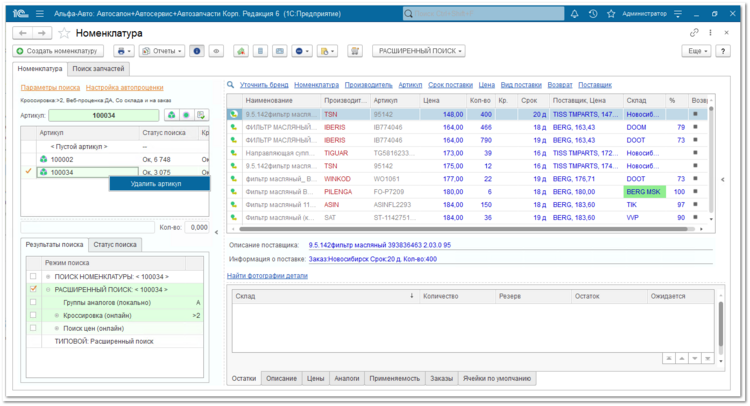Check ПОИСК НОМЕНКЛАТУРЫ search mode checkbox

pyautogui.click(x=33, y=276)
